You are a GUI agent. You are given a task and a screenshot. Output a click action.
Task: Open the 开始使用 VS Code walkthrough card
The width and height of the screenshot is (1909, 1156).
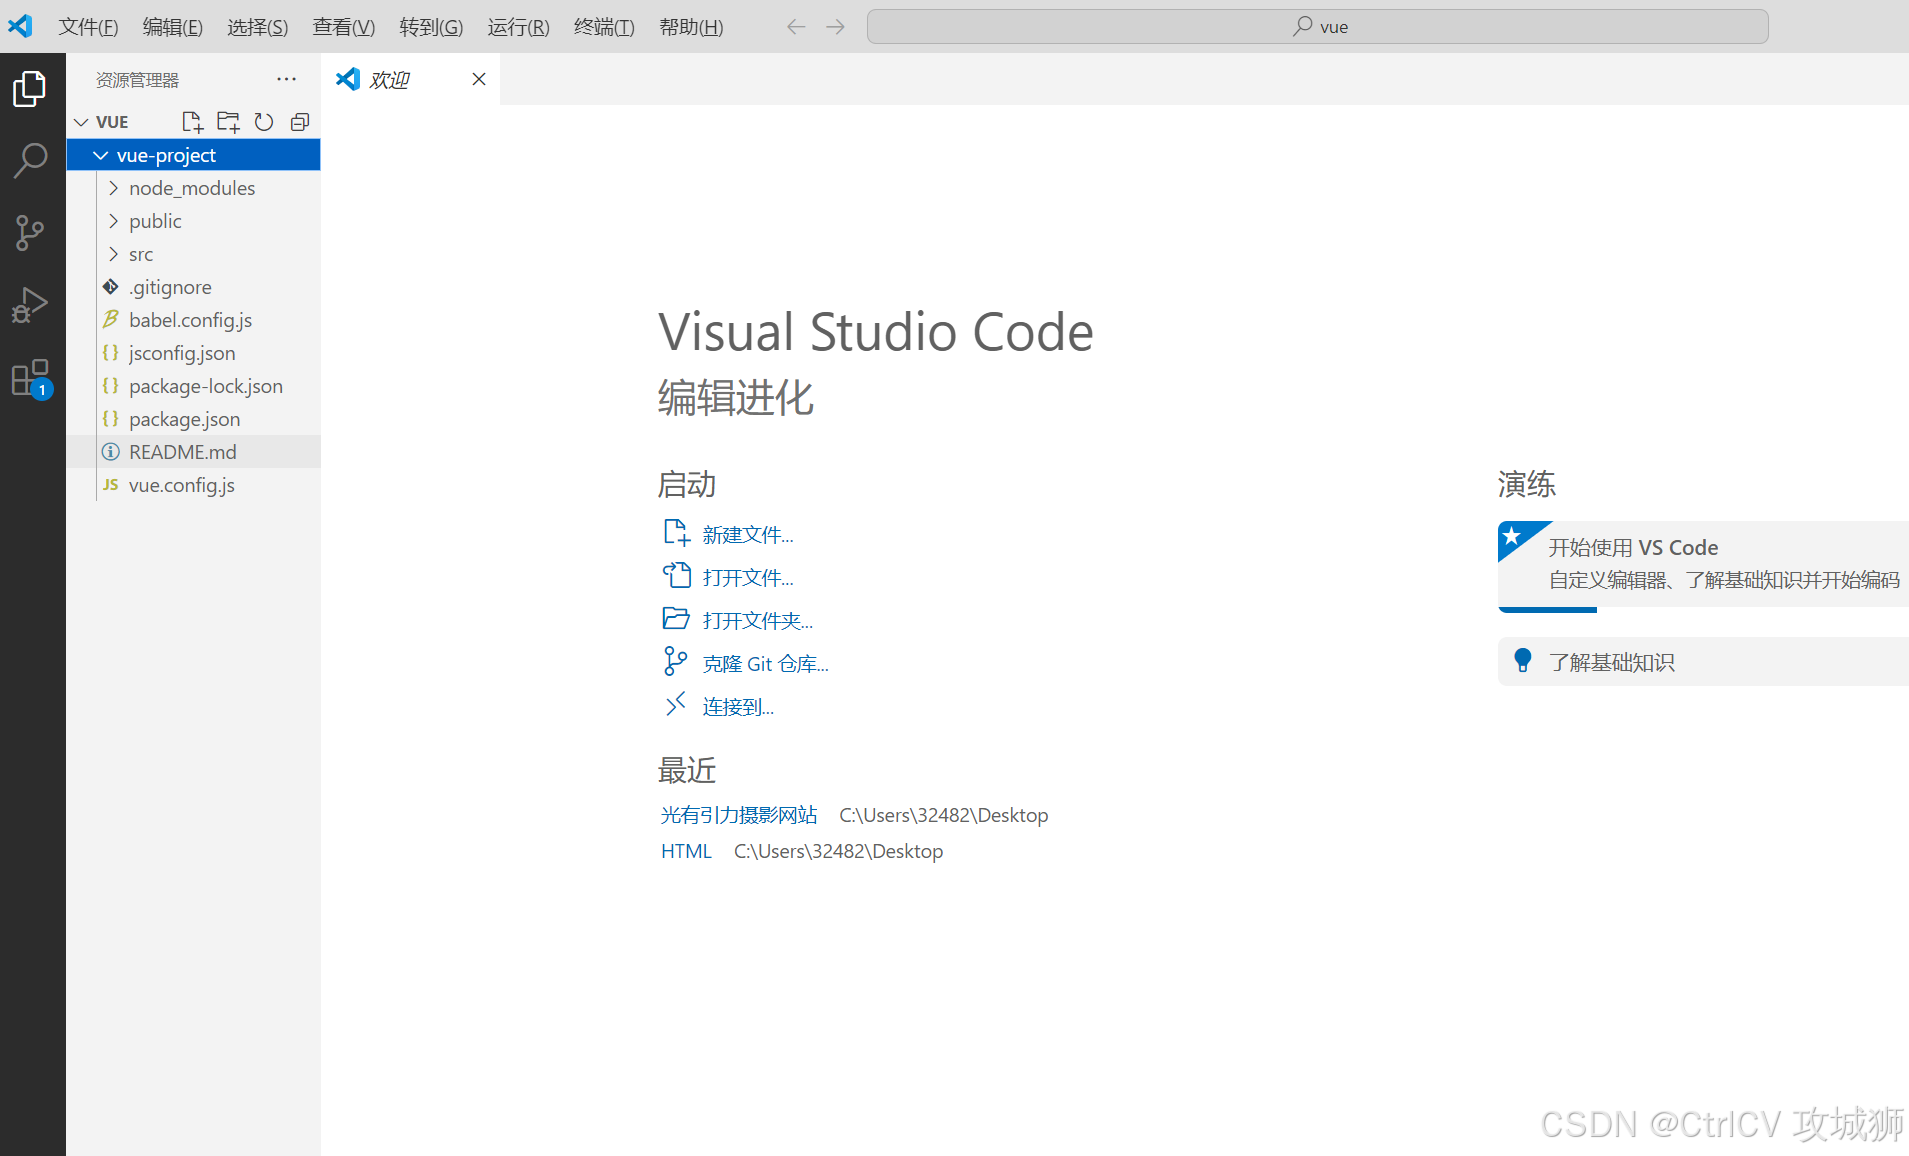pos(1703,565)
